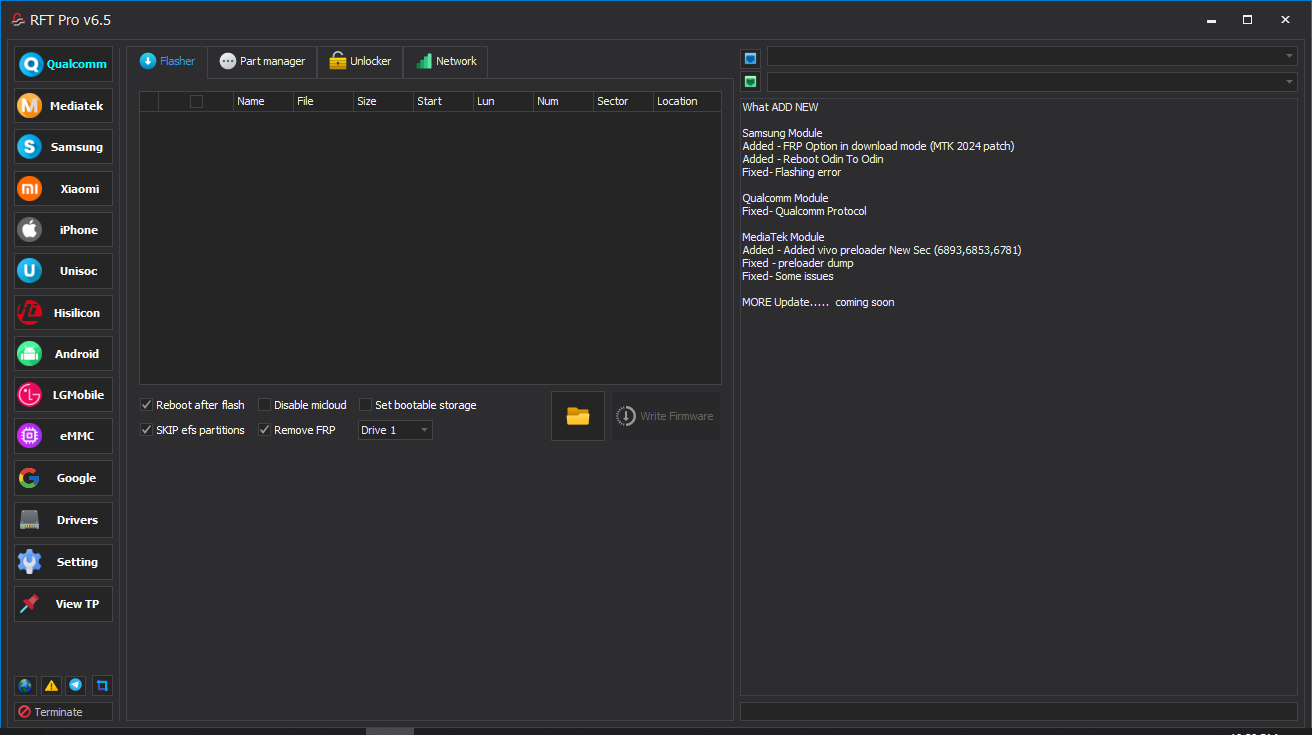Select the Hisilicon module in sidebar

pyautogui.click(x=63, y=313)
